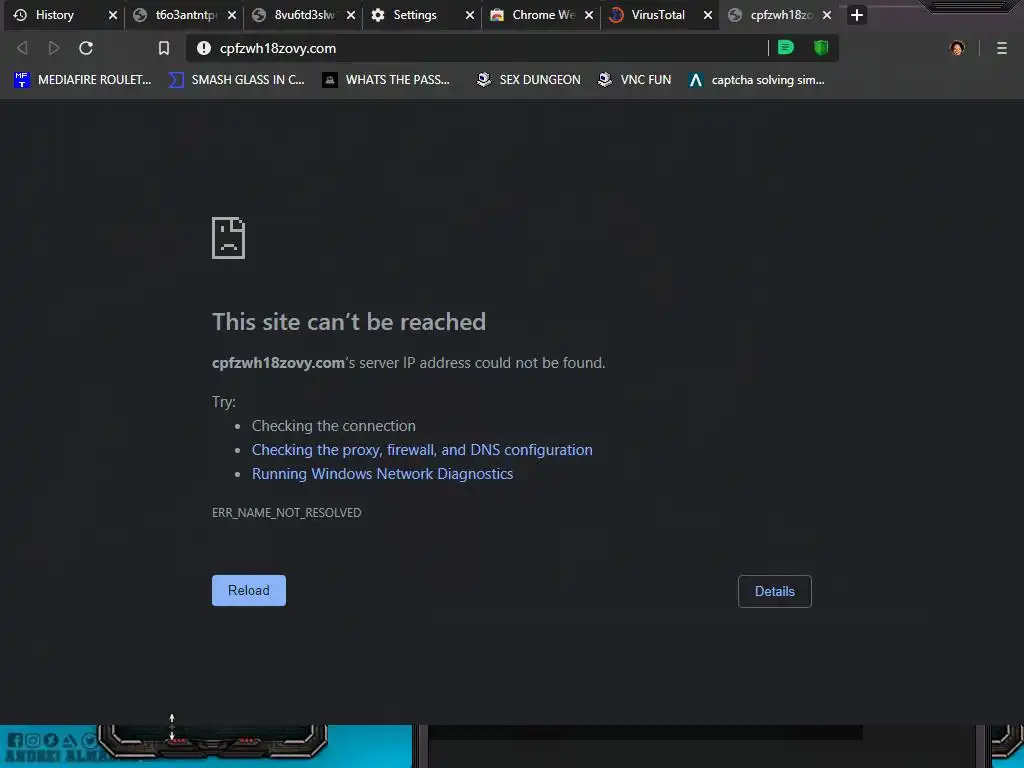The image size is (1024, 768).
Task: Bookmark this page with the bookmark icon
Action: coord(164,48)
